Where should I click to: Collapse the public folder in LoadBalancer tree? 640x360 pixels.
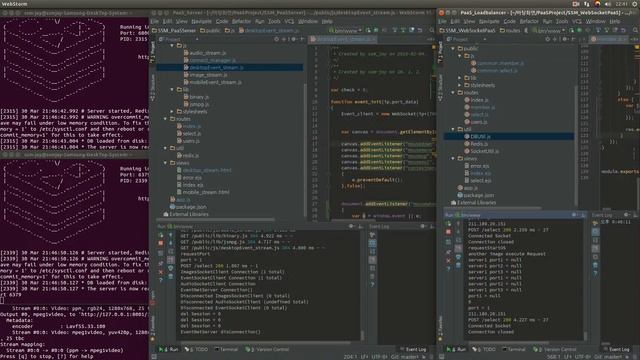pyautogui.click(x=453, y=48)
